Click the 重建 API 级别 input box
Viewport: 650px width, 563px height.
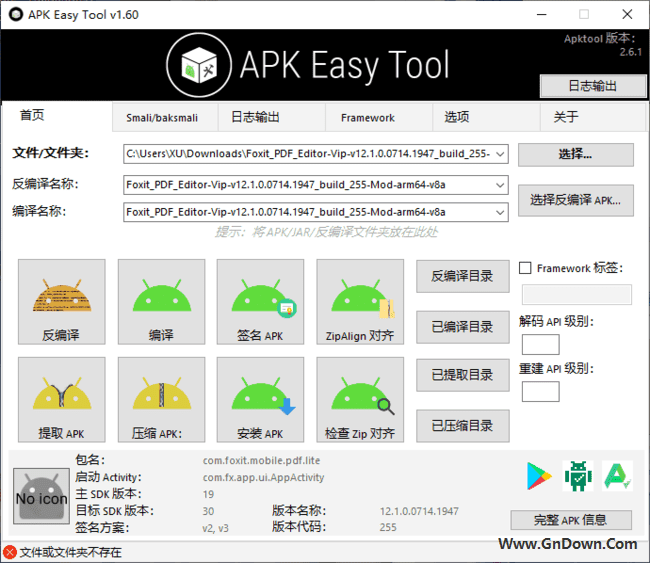[540, 392]
